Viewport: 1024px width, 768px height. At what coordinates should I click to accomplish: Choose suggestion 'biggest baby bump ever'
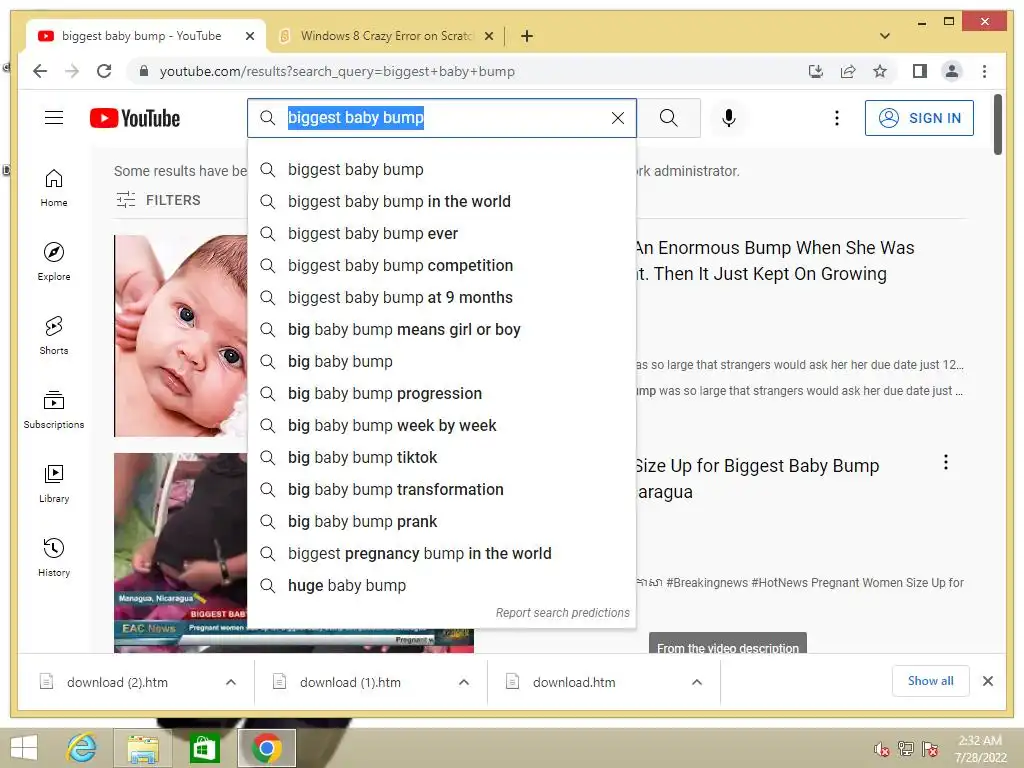(x=441, y=233)
